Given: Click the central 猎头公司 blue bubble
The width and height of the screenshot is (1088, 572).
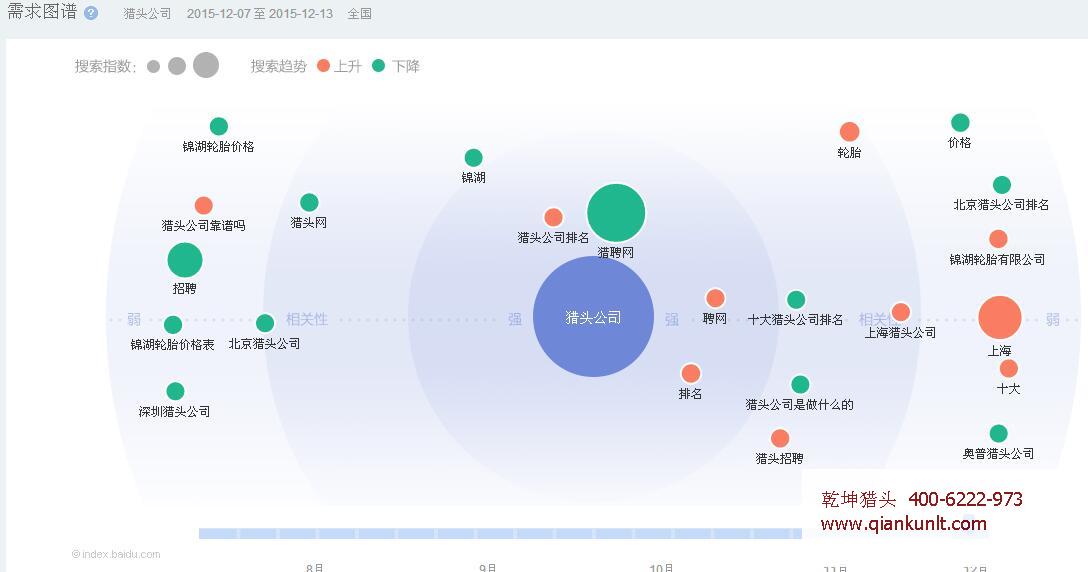Looking at the screenshot, I should pos(593,317).
